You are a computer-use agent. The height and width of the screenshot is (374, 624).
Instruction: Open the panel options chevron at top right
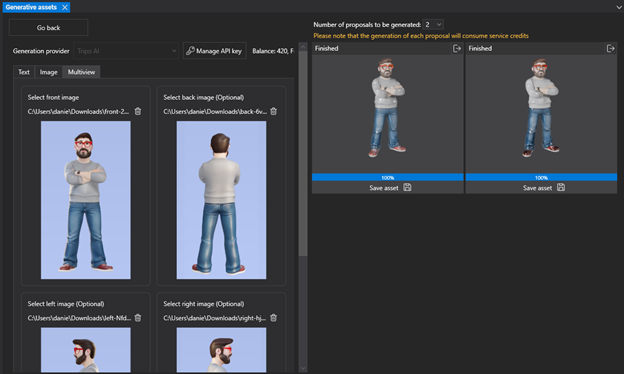[x=620, y=8]
